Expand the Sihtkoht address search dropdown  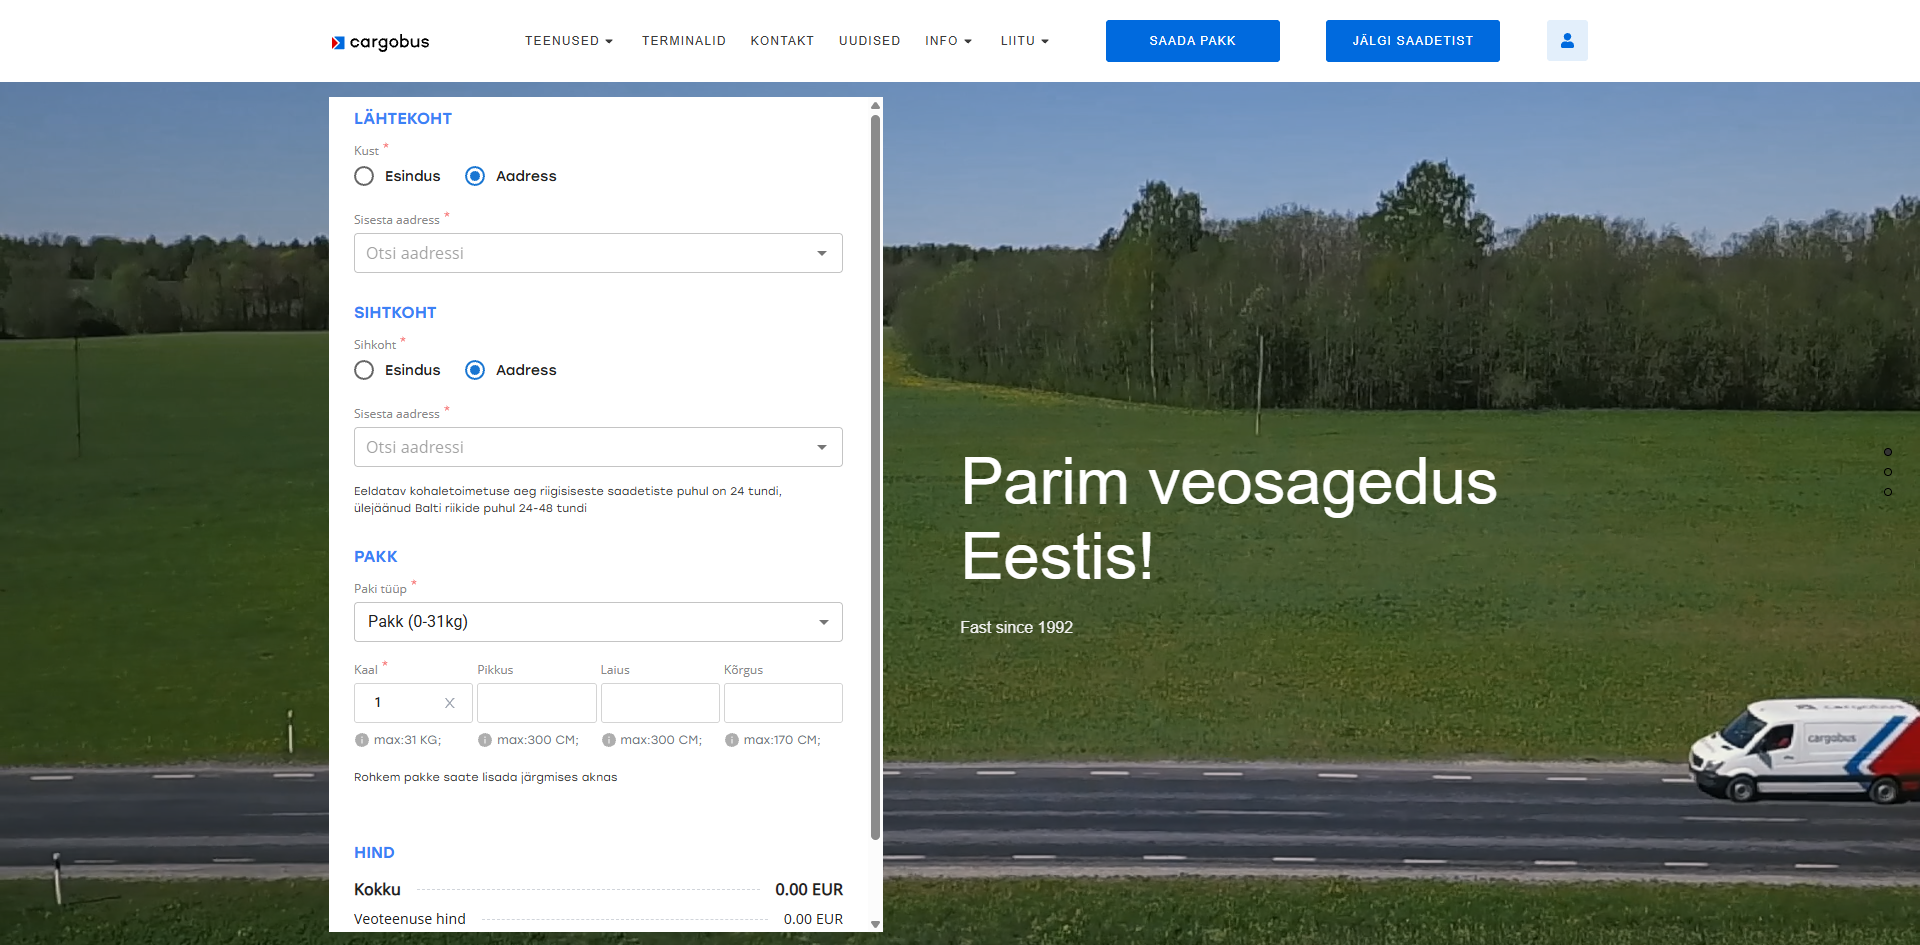click(821, 447)
